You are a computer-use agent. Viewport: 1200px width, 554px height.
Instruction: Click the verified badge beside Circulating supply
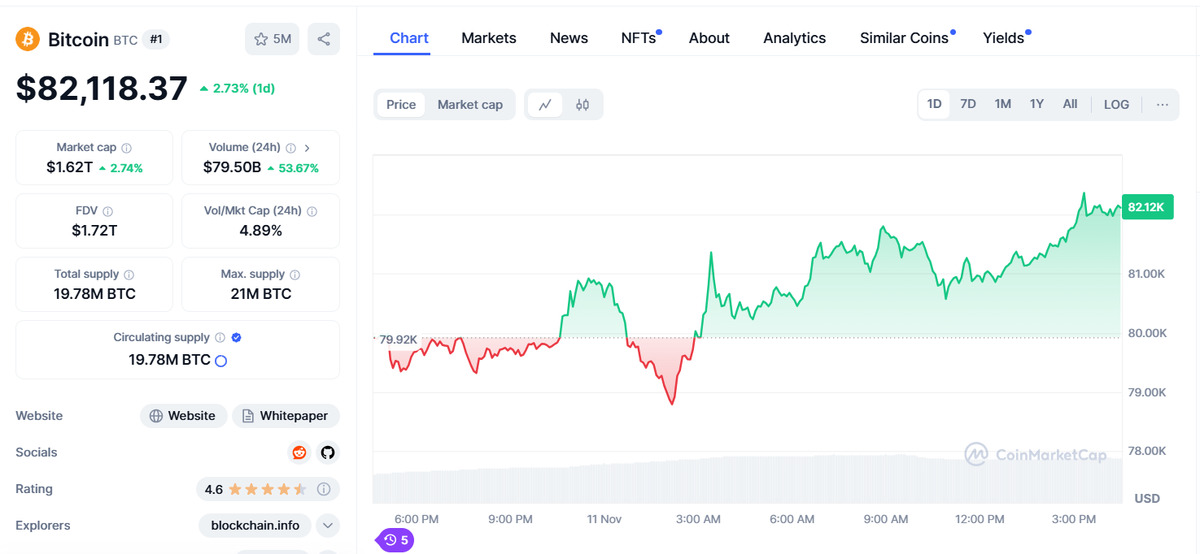click(236, 338)
